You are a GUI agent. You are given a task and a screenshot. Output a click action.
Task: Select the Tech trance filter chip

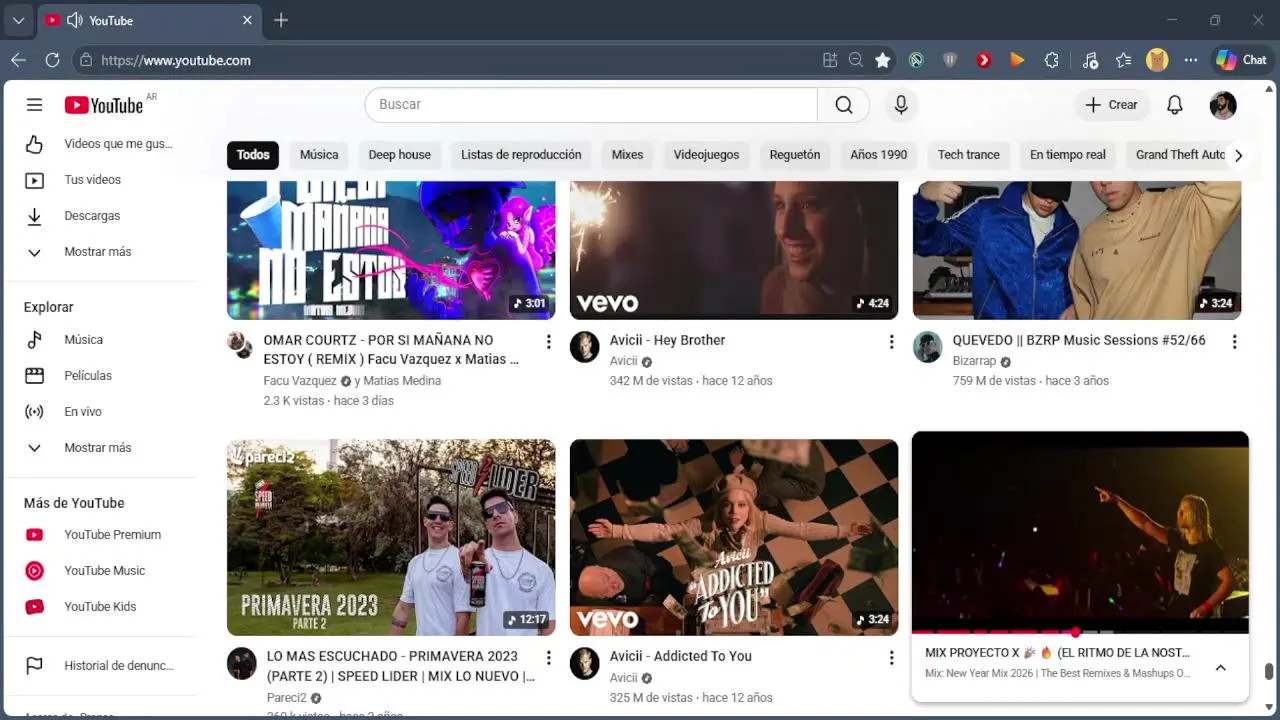click(x=968, y=155)
